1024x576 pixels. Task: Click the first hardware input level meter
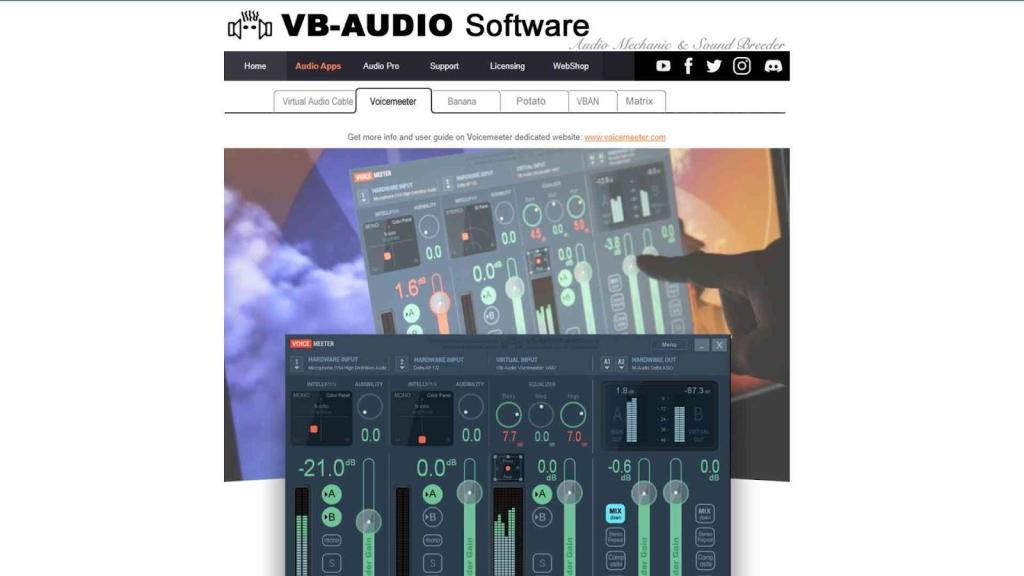302,531
